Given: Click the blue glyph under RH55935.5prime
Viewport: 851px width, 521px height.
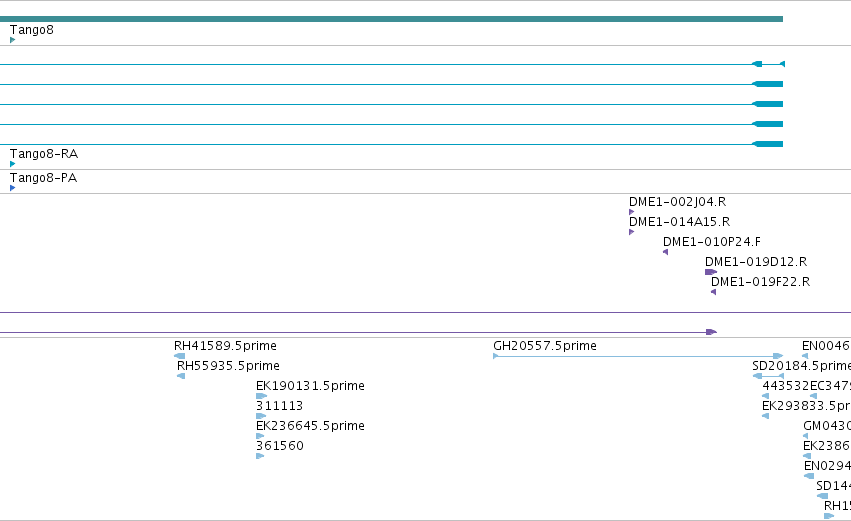Looking at the screenshot, I should click(x=181, y=376).
